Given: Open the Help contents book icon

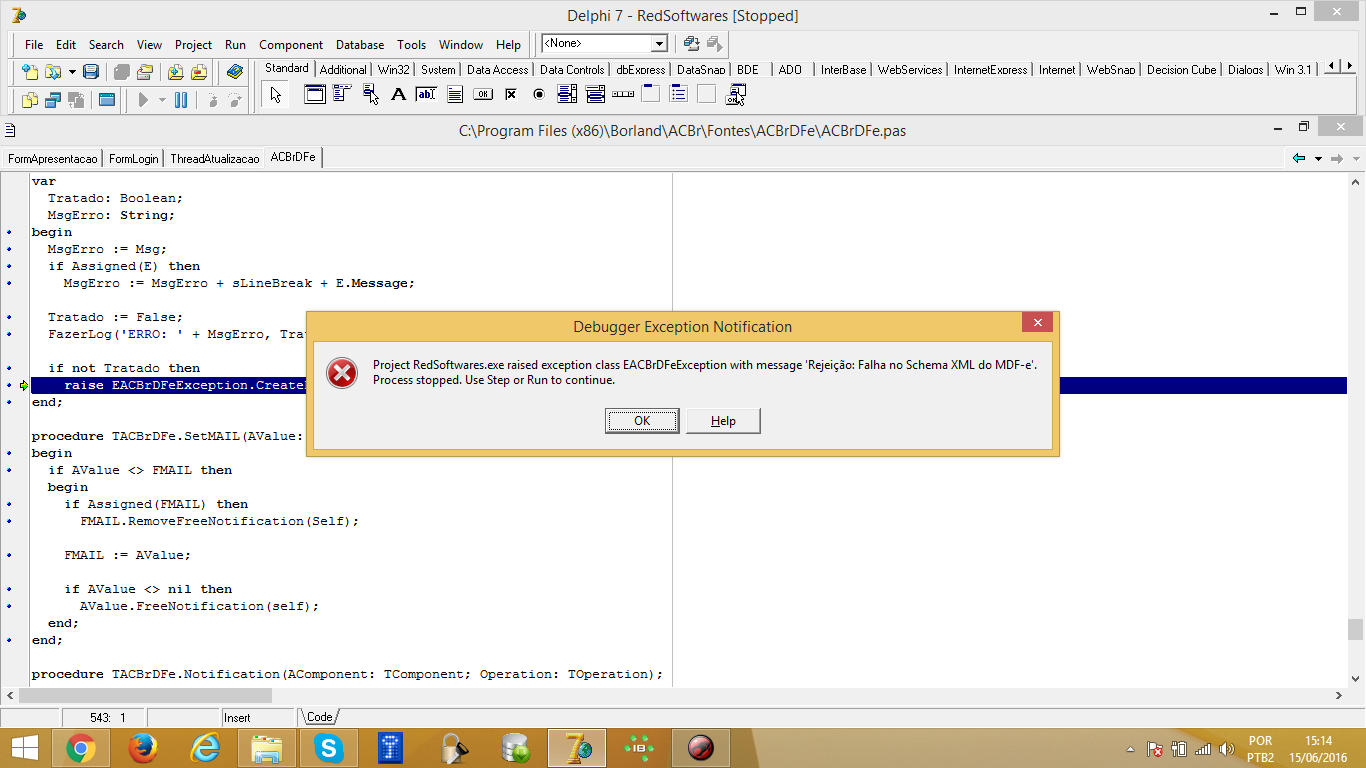Looking at the screenshot, I should [x=235, y=72].
